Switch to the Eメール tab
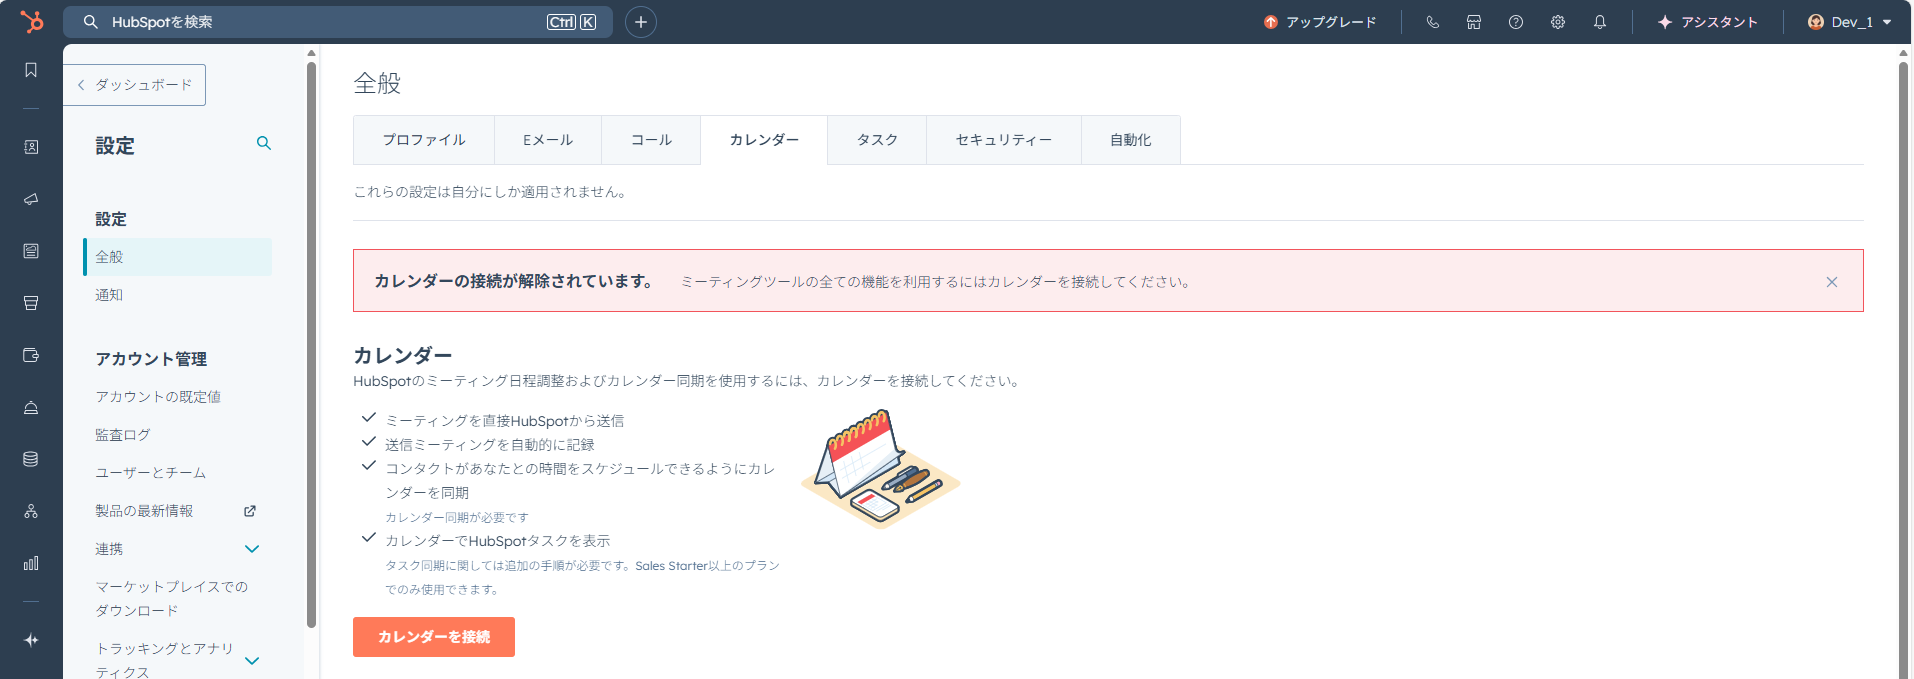1914x679 pixels. [548, 140]
